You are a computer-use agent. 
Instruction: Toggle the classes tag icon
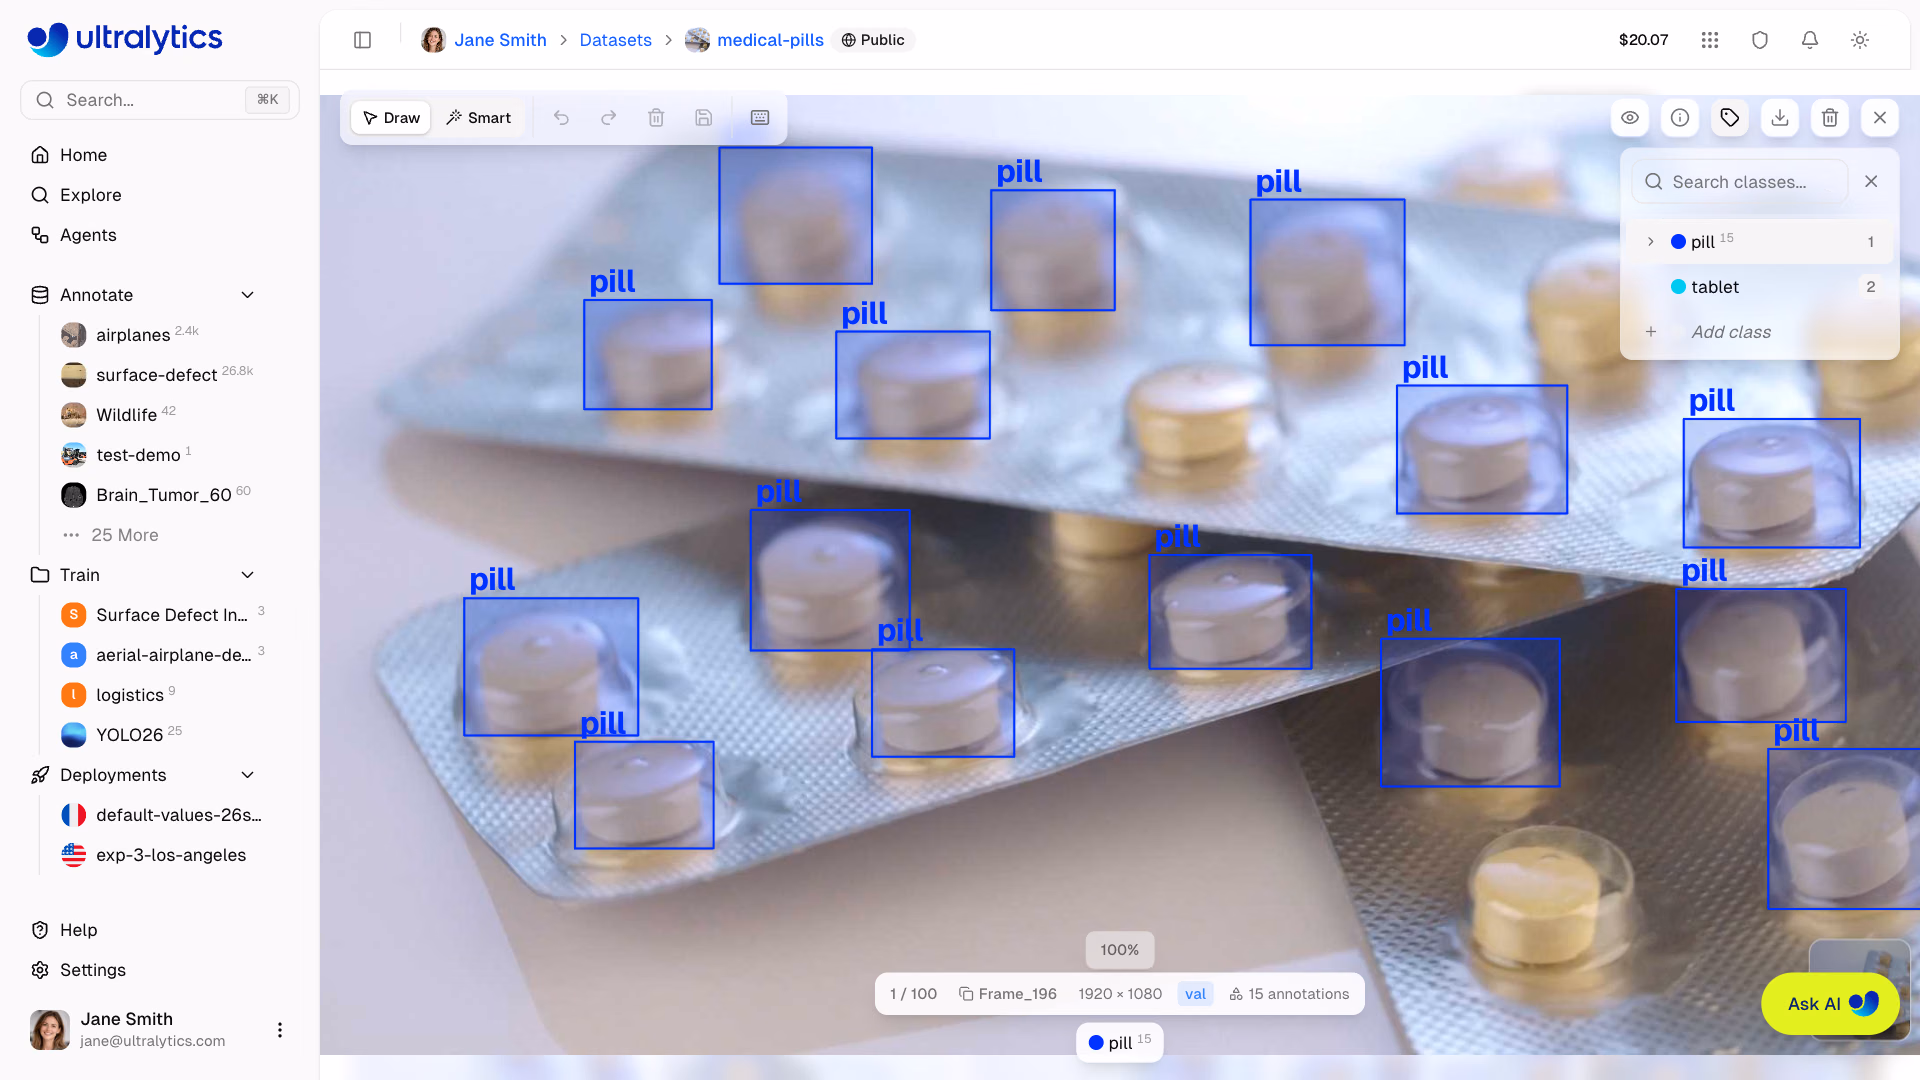point(1730,118)
